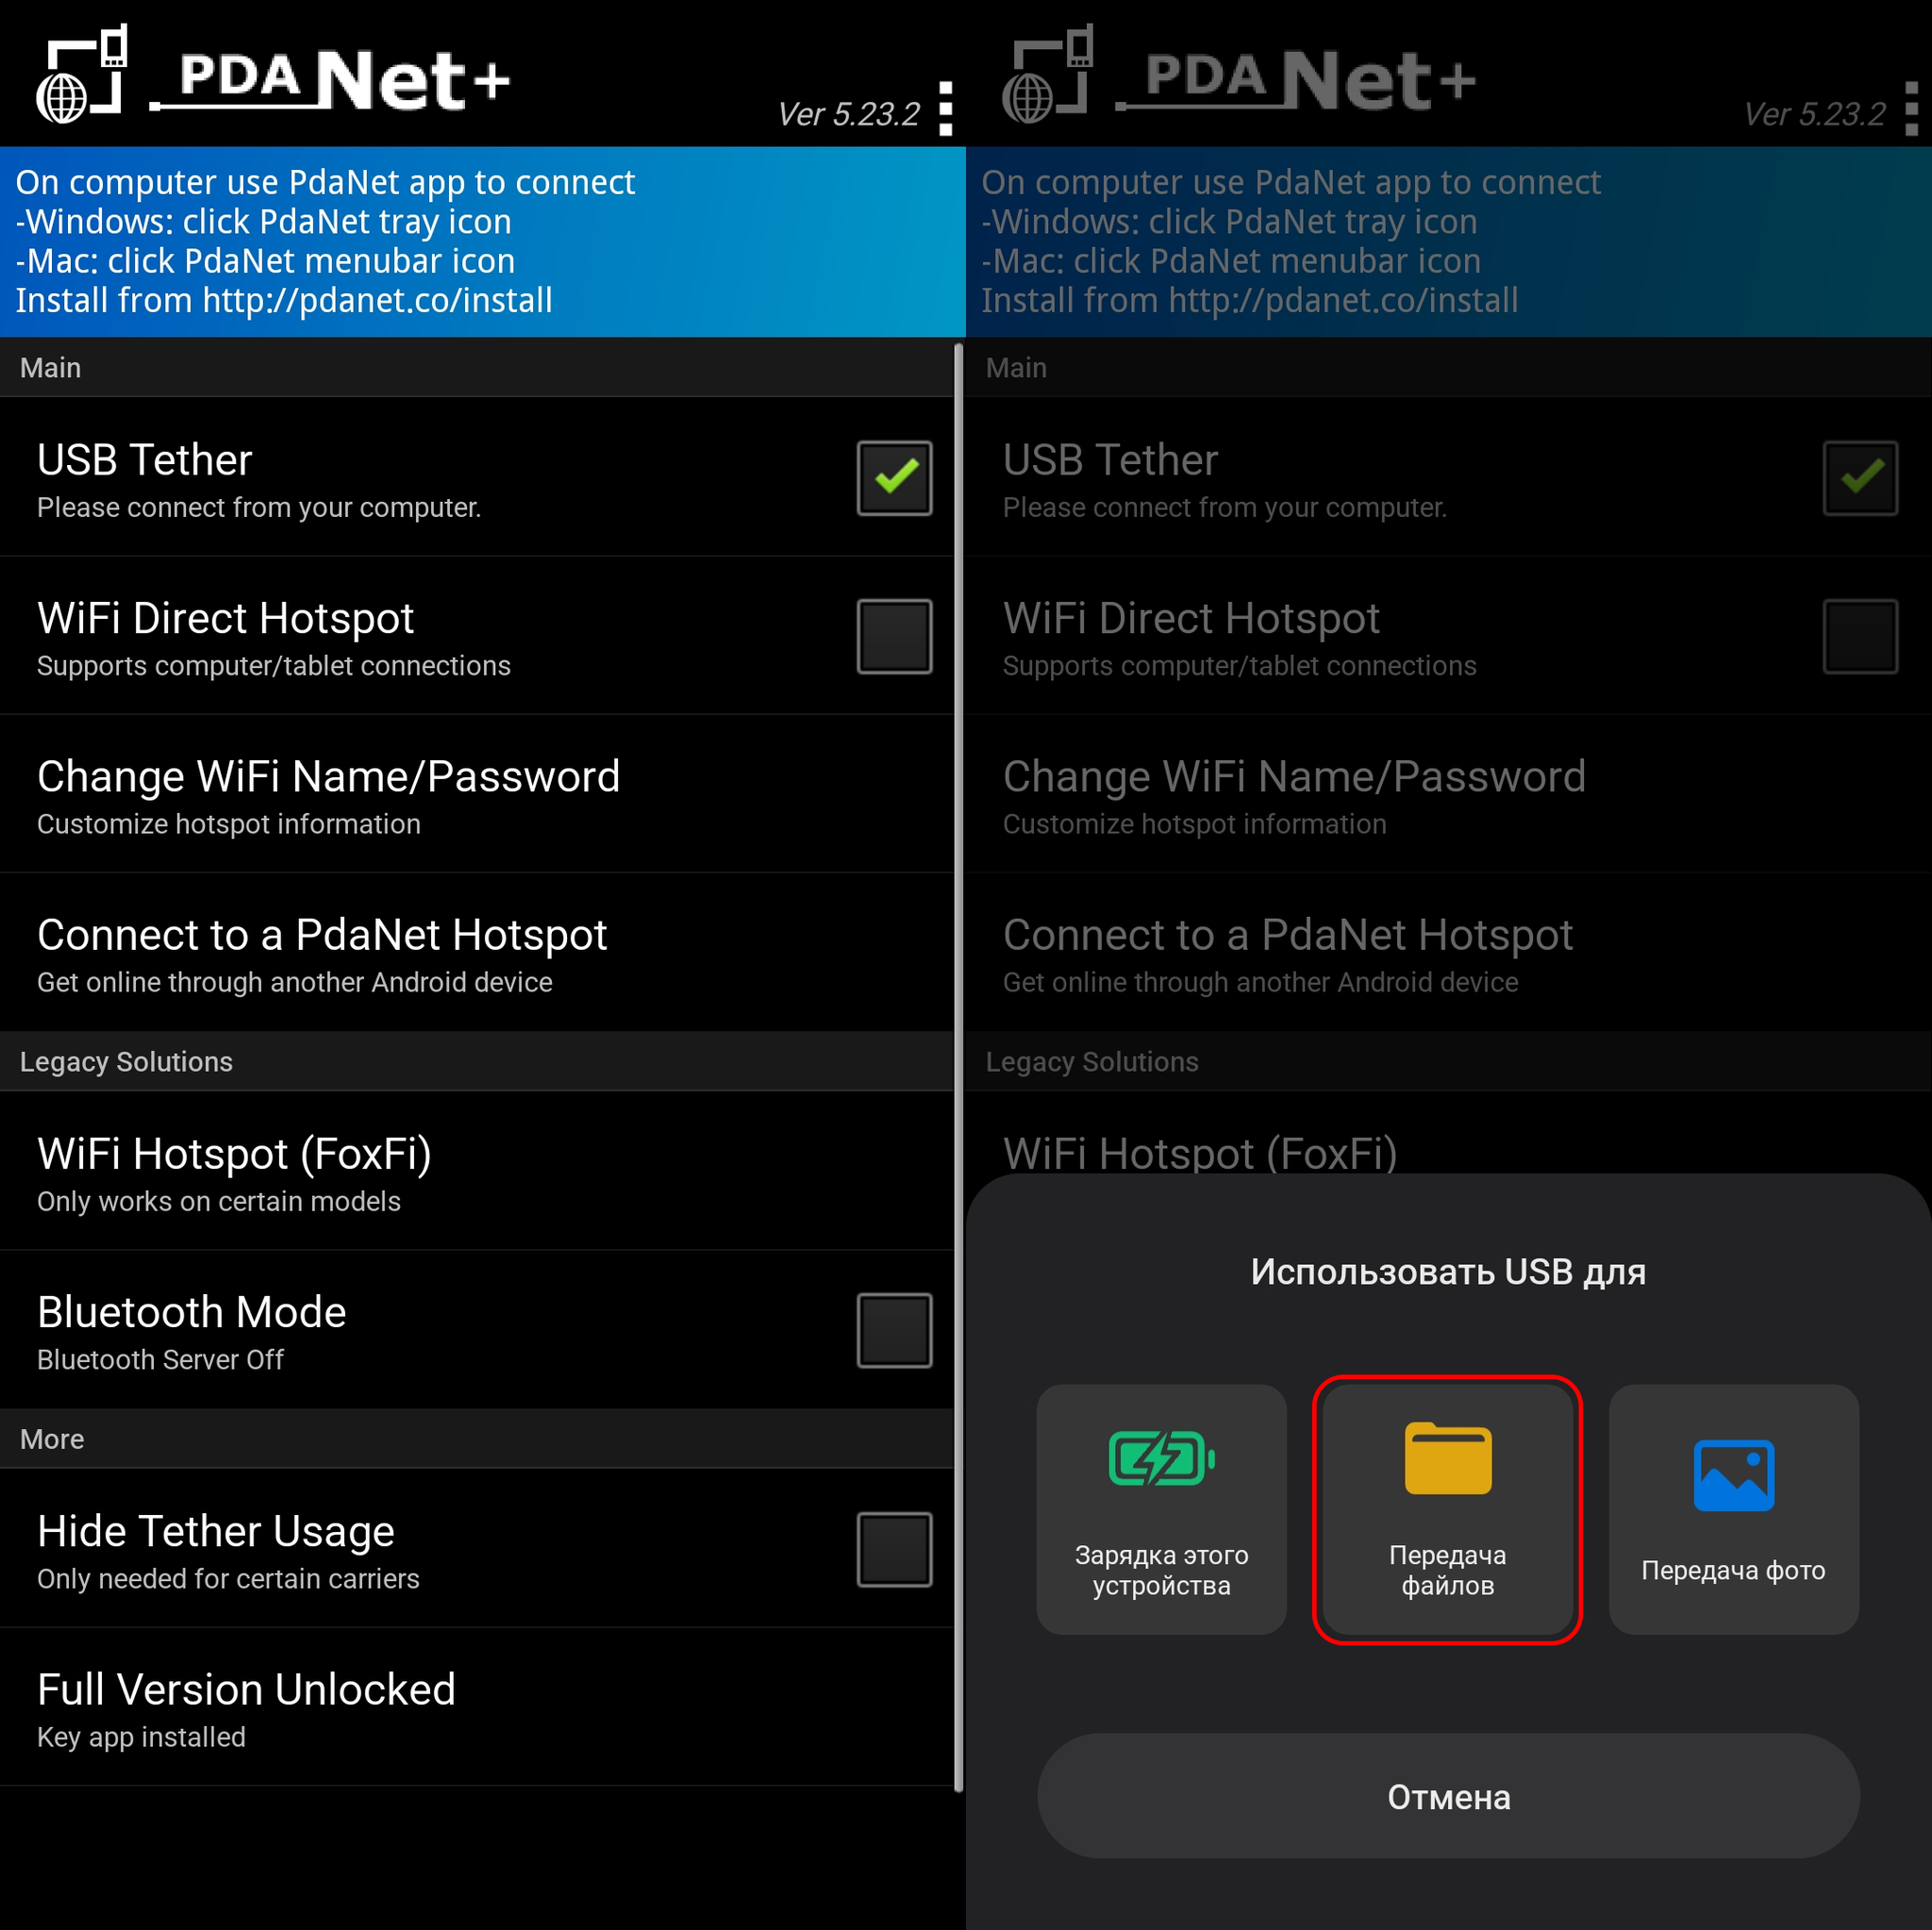Image resolution: width=1932 pixels, height=1930 pixels.
Task: Scroll down the PdaNet main screen
Action: 483,1060
